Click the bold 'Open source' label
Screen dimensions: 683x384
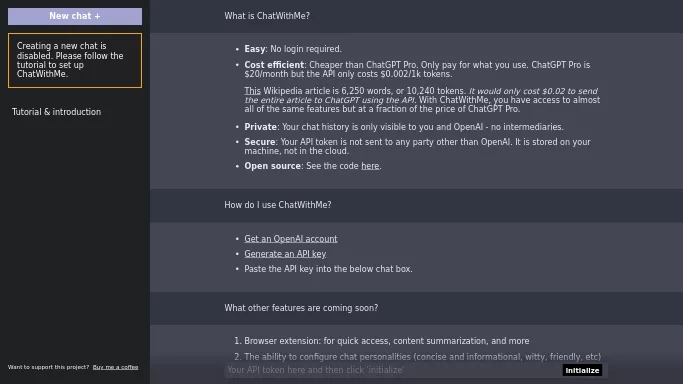272,166
